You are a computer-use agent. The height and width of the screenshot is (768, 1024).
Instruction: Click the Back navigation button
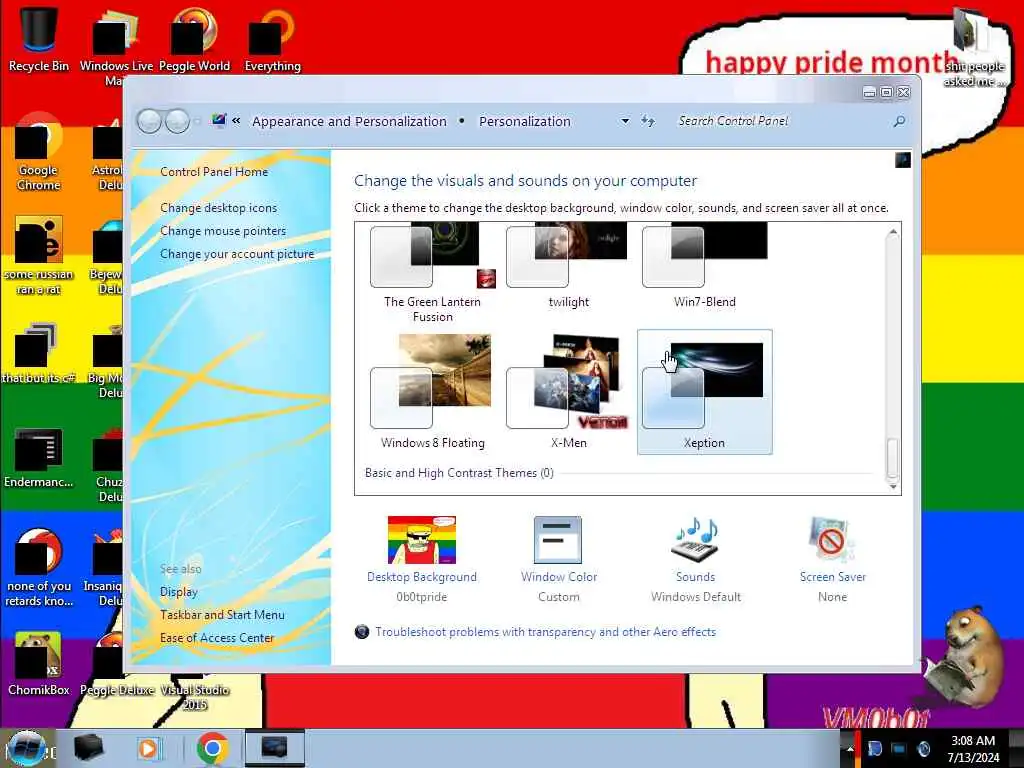pos(150,121)
